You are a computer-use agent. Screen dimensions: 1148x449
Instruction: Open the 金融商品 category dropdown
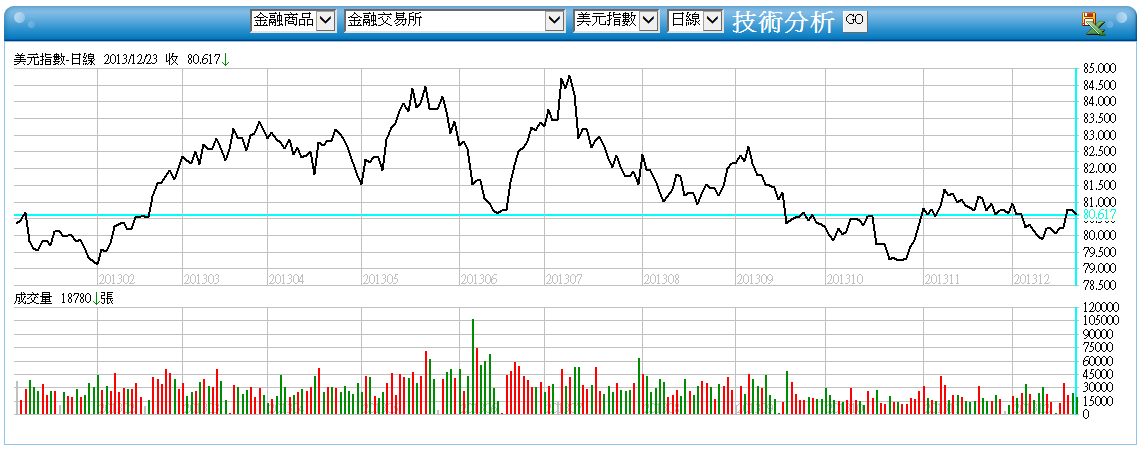click(293, 21)
